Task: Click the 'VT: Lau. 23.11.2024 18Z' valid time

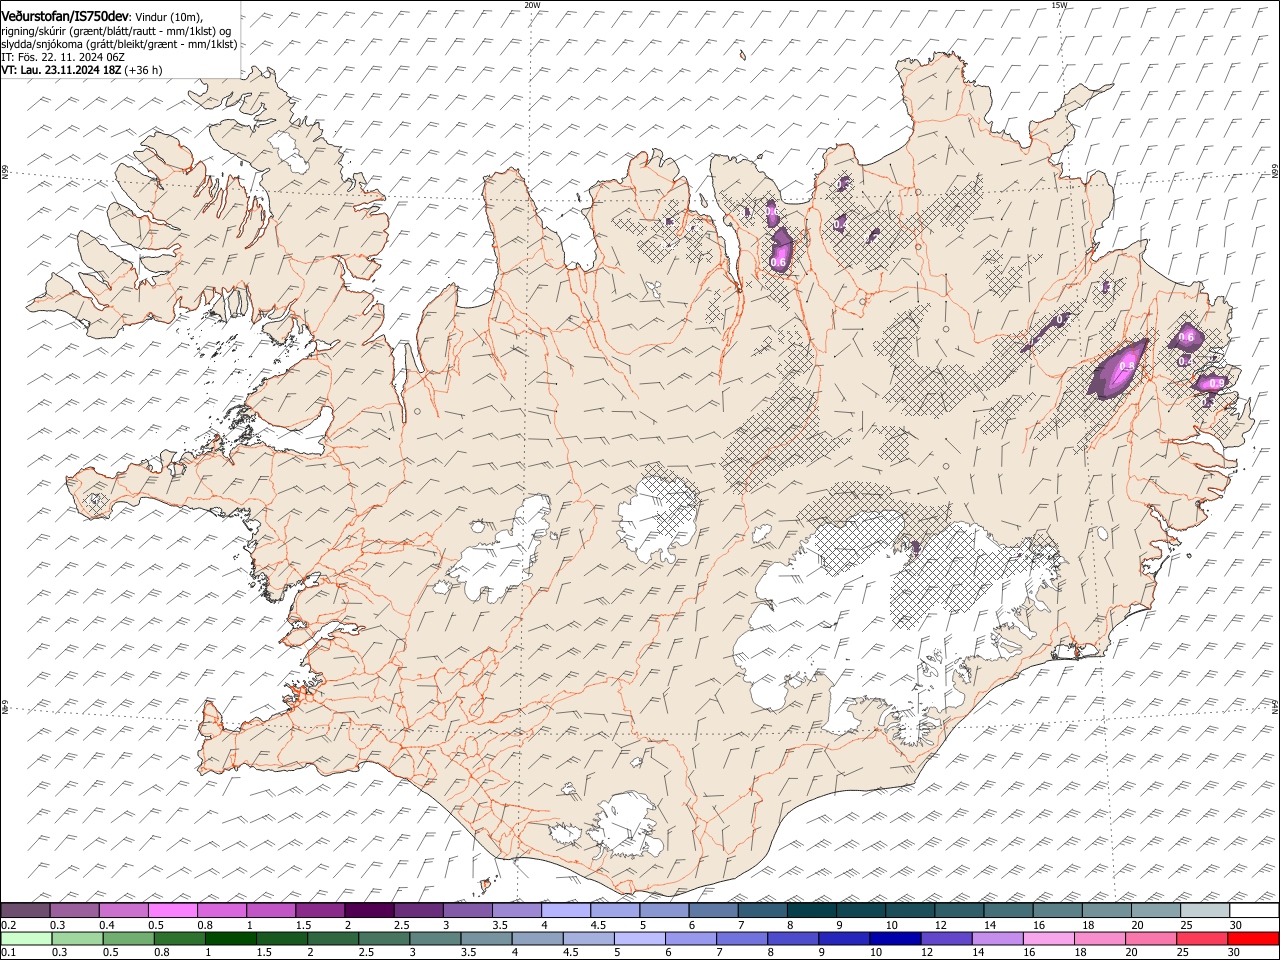Action: [x=61, y=70]
